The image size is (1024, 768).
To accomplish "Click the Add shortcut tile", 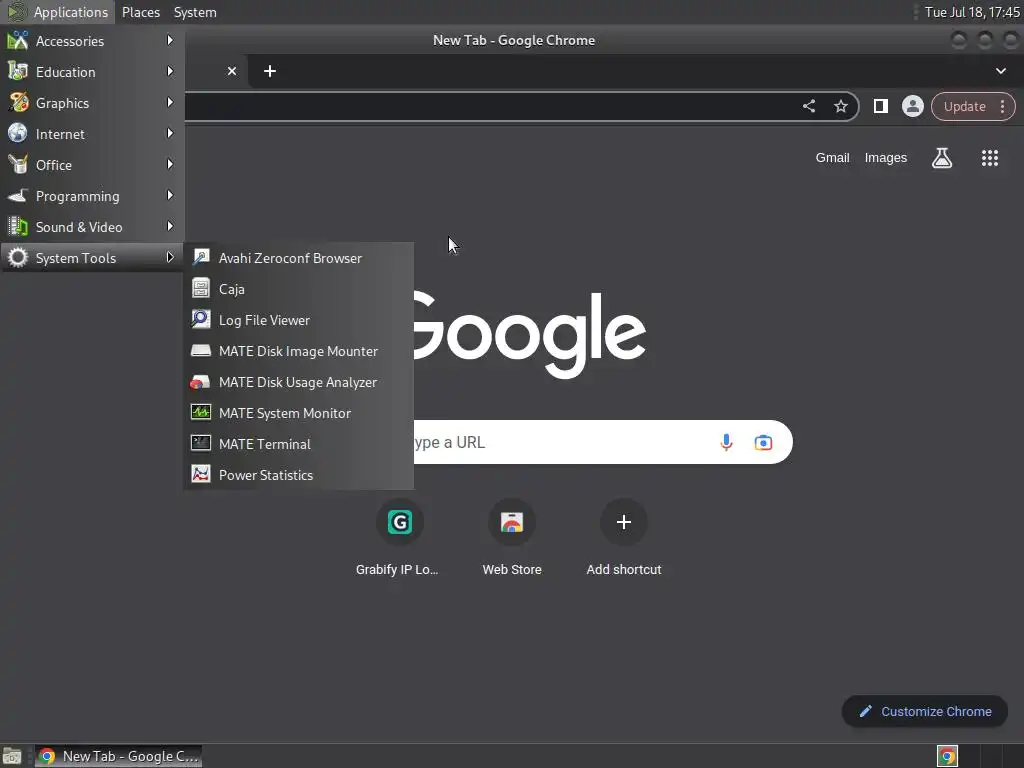I will click(x=624, y=538).
